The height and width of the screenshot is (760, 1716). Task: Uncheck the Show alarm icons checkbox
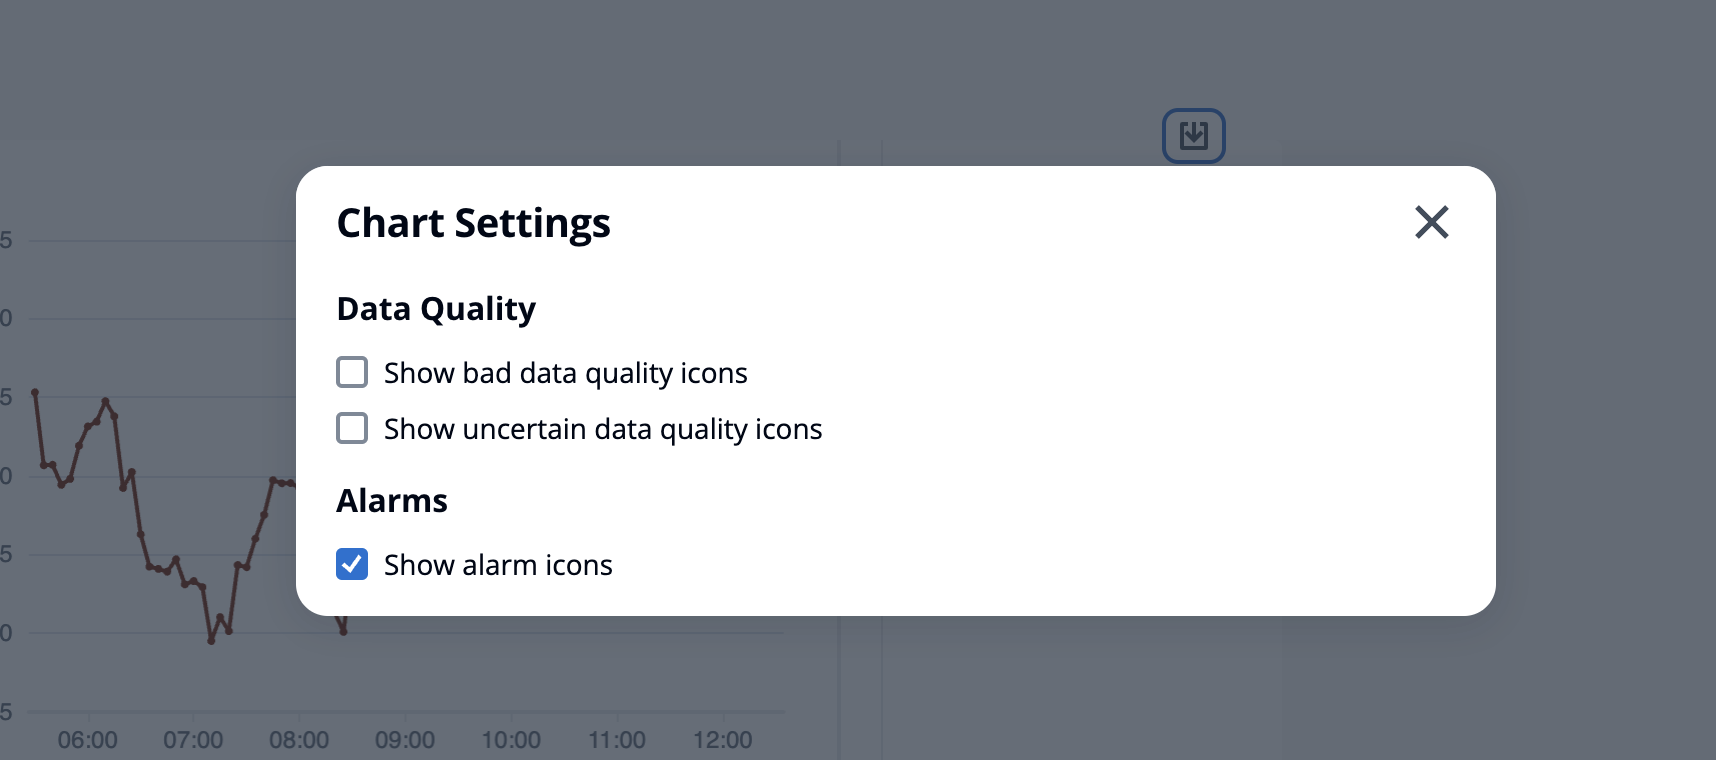(352, 564)
